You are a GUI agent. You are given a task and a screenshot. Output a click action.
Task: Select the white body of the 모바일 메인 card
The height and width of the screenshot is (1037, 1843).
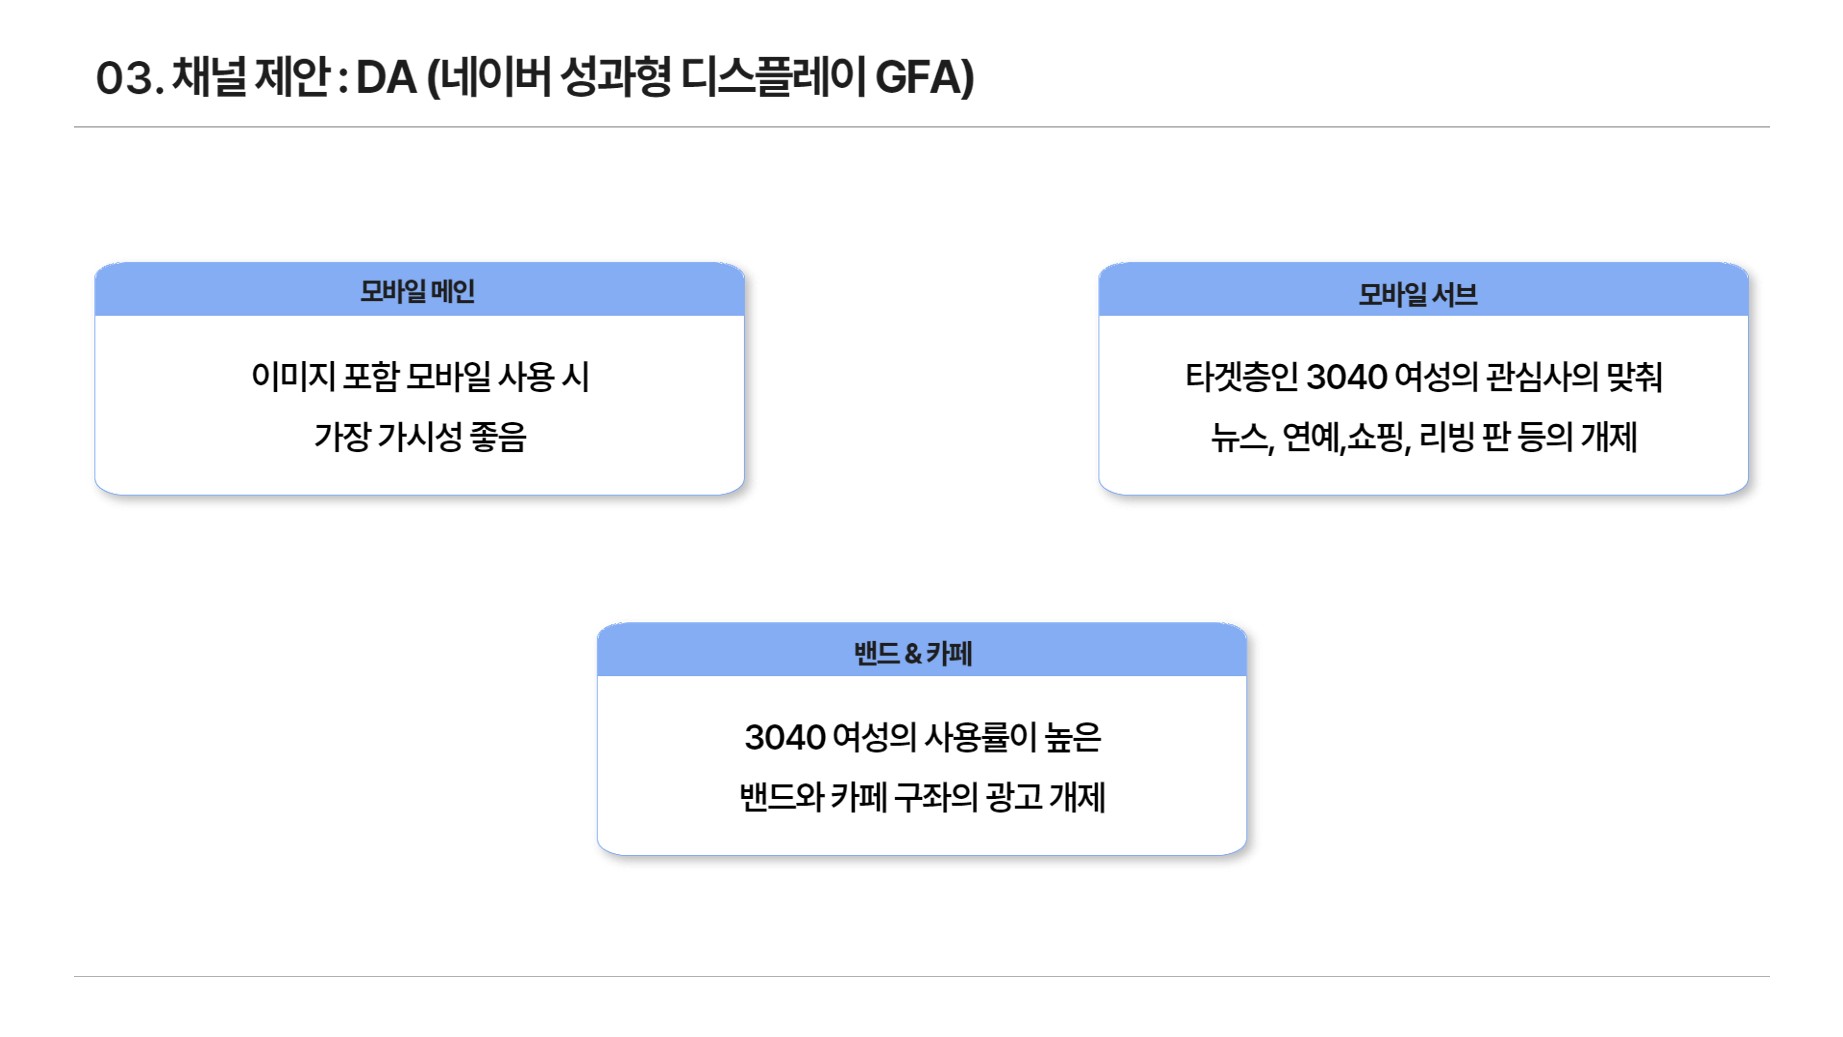(419, 405)
